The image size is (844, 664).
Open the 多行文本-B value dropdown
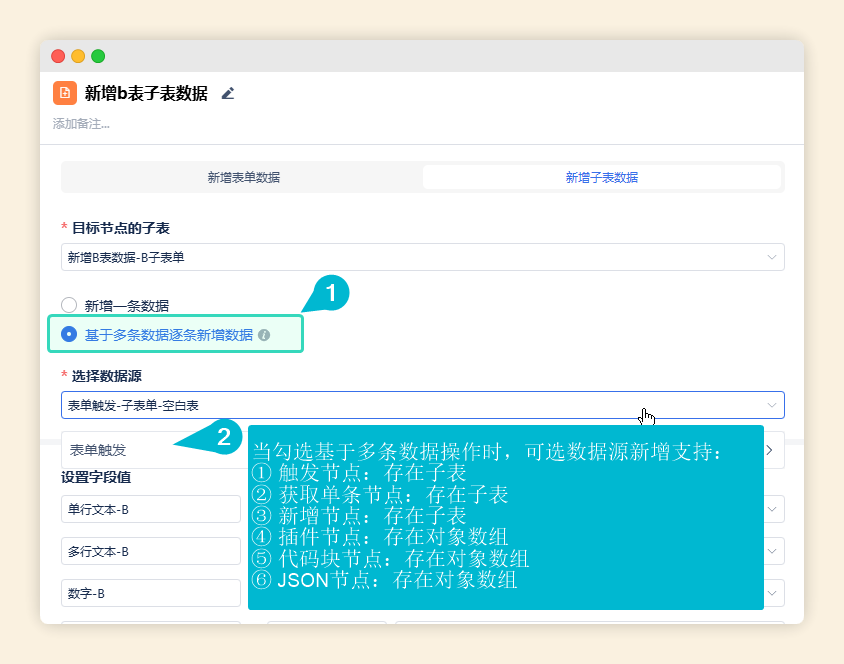(771, 551)
